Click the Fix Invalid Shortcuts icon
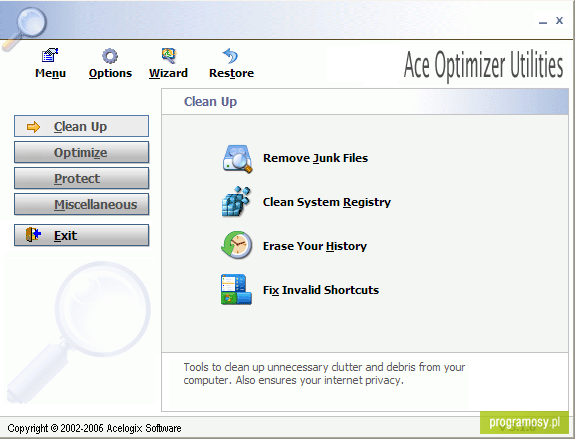This screenshot has width=575, height=440. 236,289
